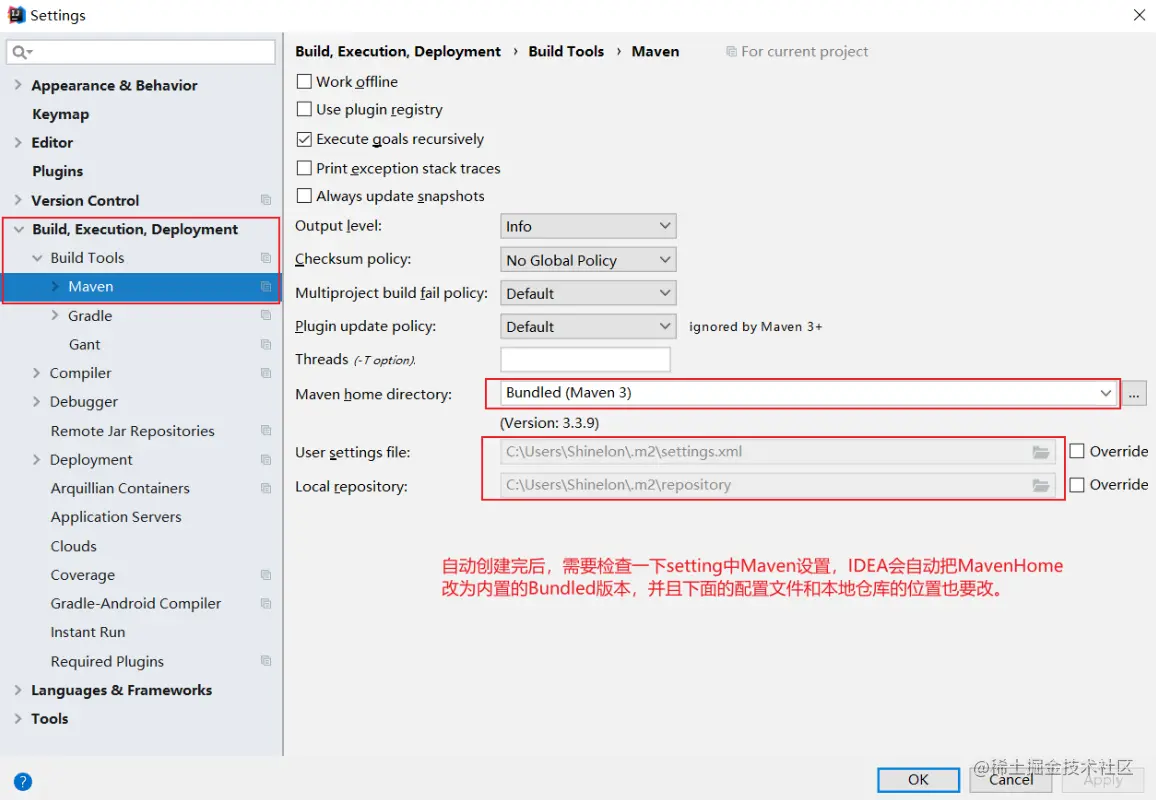This screenshot has width=1156, height=800.
Task: Enable Work offline checkbox
Action: tap(304, 81)
